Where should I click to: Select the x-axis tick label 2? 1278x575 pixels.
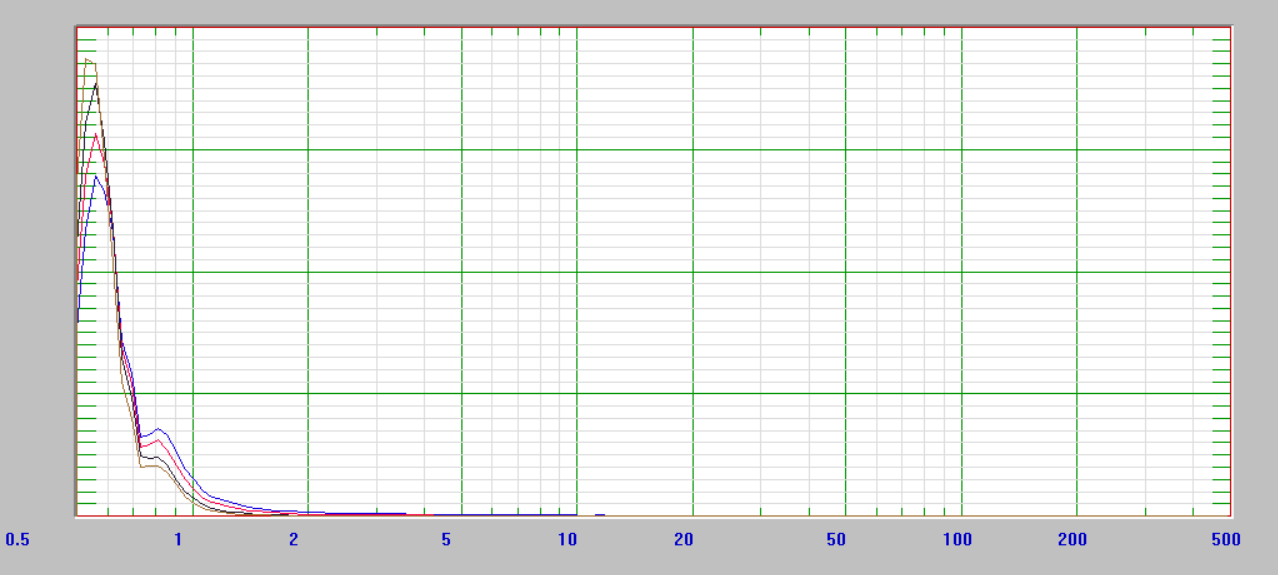pos(294,540)
